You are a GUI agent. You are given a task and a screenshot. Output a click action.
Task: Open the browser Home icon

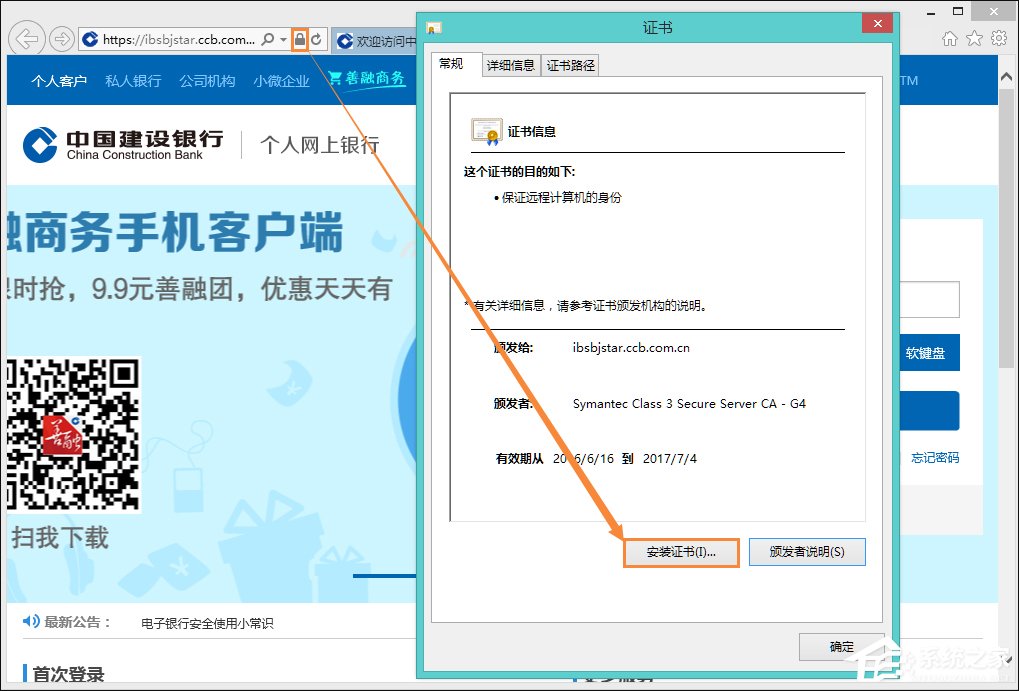(x=948, y=38)
